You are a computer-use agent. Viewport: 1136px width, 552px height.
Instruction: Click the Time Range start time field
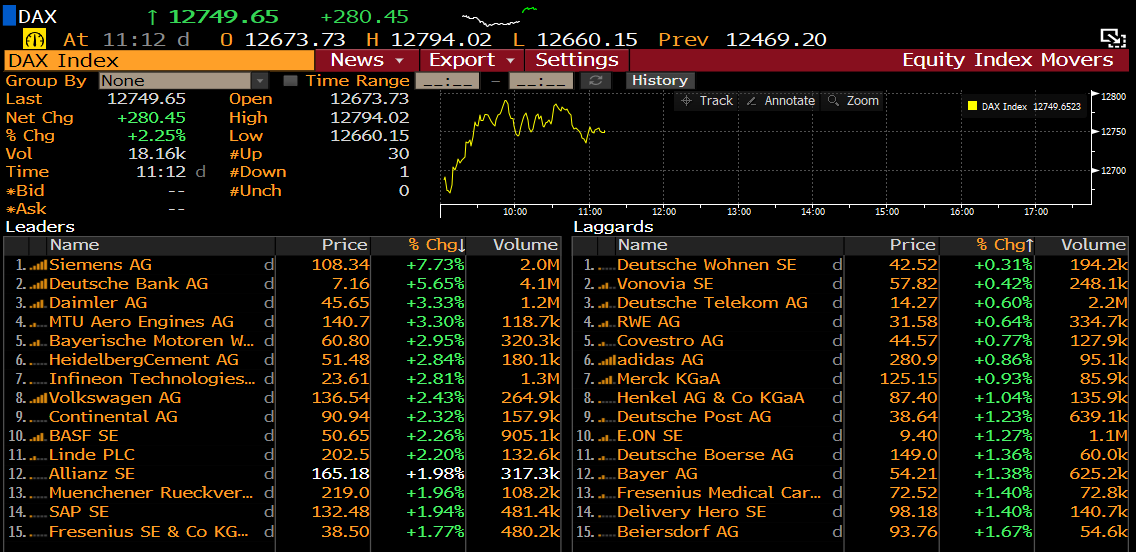click(447, 80)
